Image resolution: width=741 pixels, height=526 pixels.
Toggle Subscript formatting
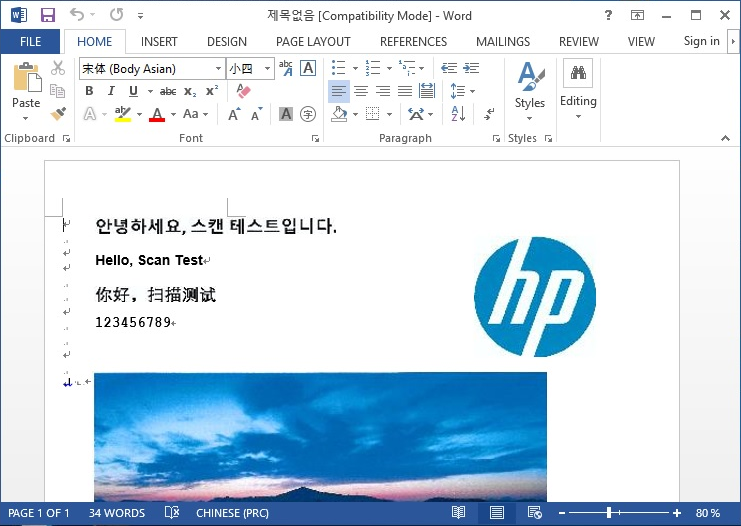pyautogui.click(x=190, y=91)
